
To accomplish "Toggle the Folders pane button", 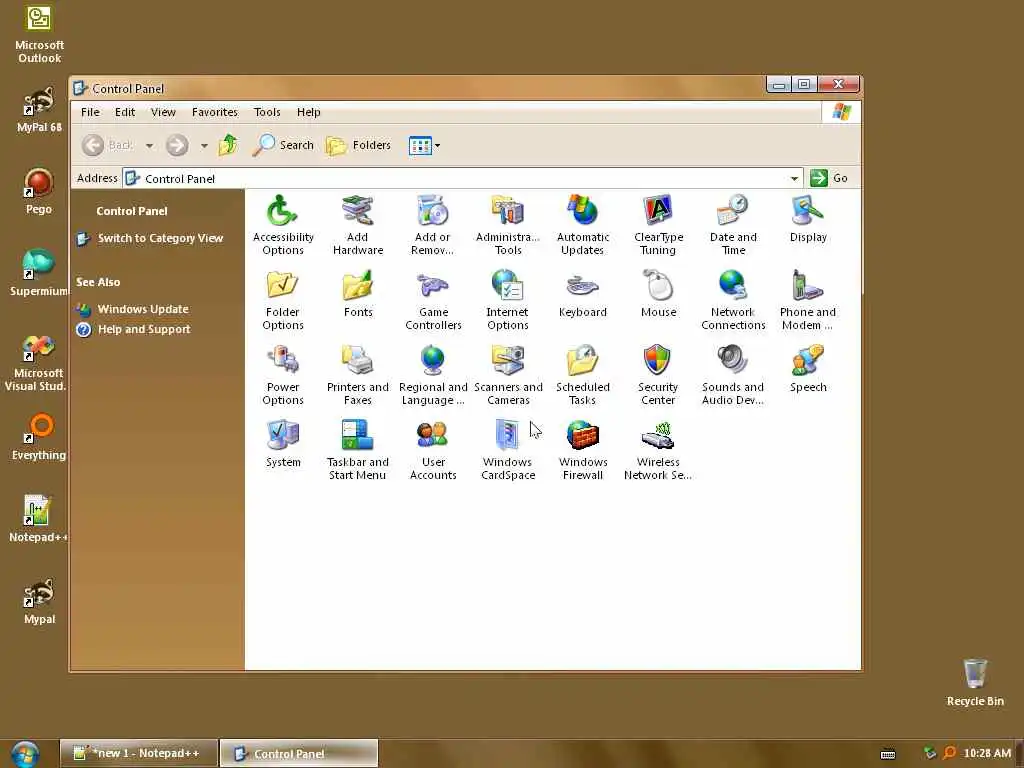I will click(359, 145).
